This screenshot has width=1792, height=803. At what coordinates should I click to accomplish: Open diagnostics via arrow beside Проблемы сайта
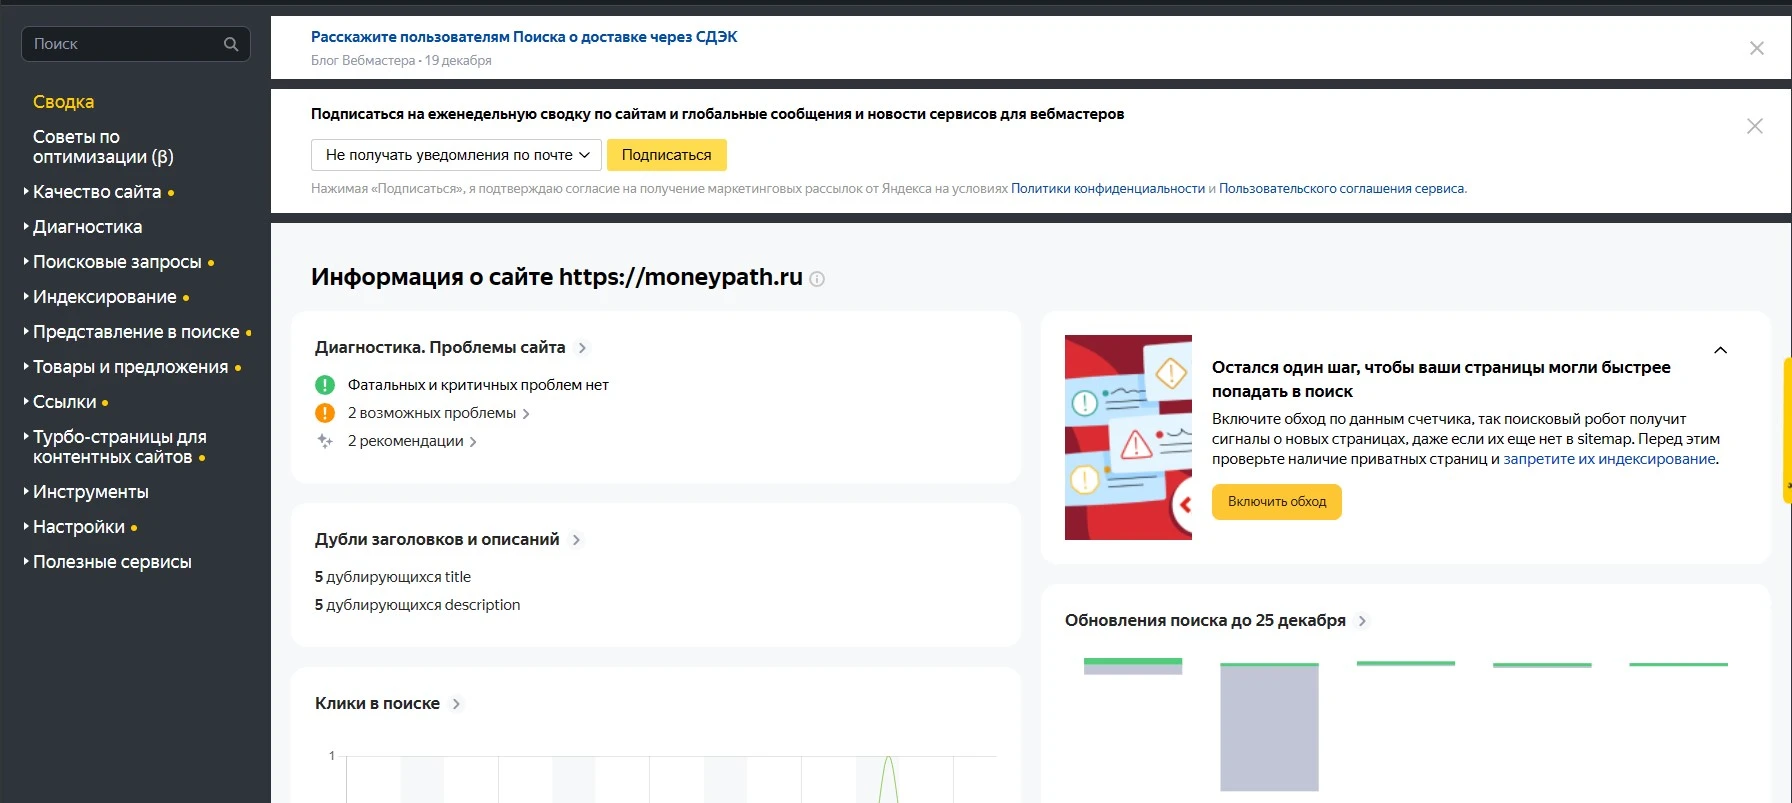[x=582, y=348]
